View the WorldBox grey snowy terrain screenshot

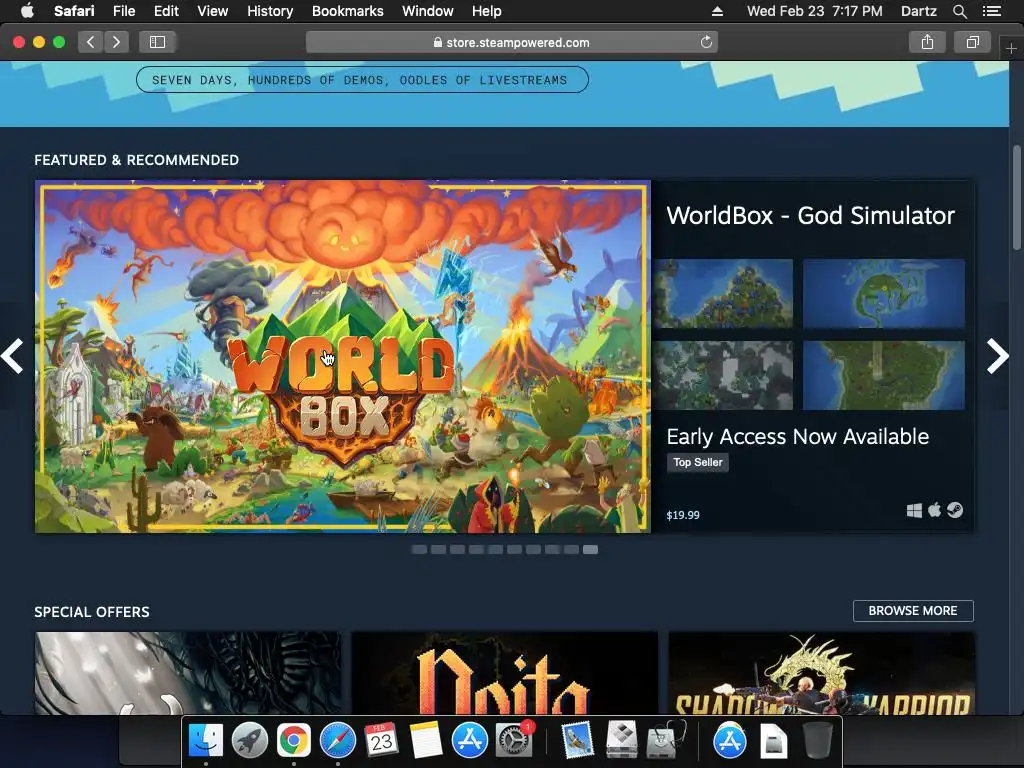tap(723, 376)
